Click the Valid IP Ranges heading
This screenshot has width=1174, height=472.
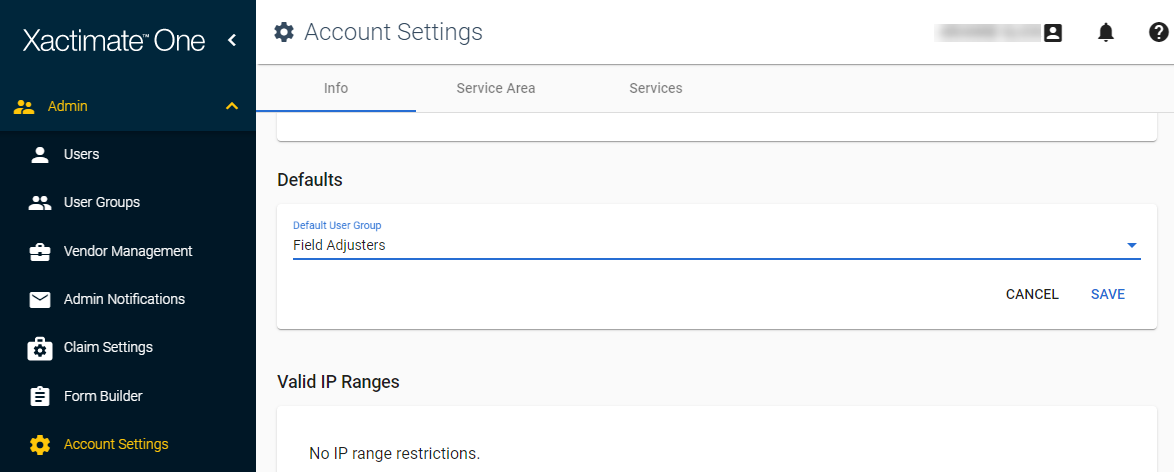(338, 382)
